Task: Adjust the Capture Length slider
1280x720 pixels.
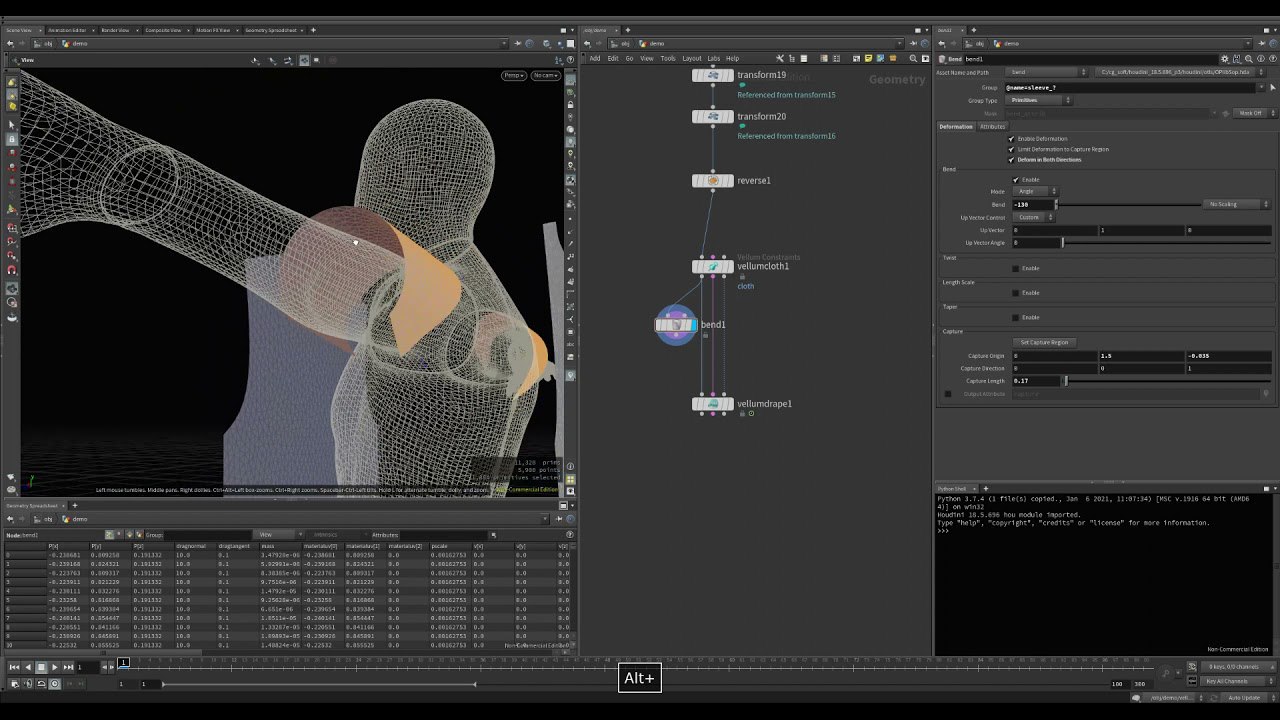Action: click(x=1066, y=381)
